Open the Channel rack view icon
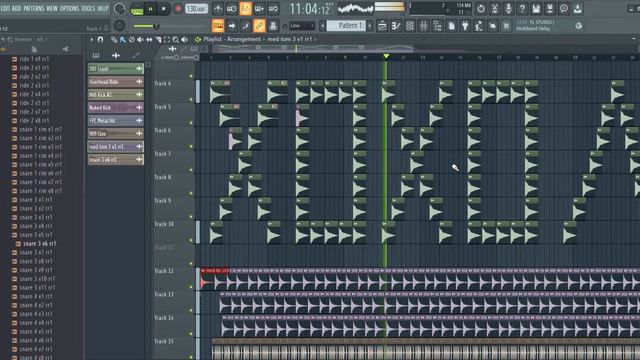640x360 pixels. [x=410, y=26]
